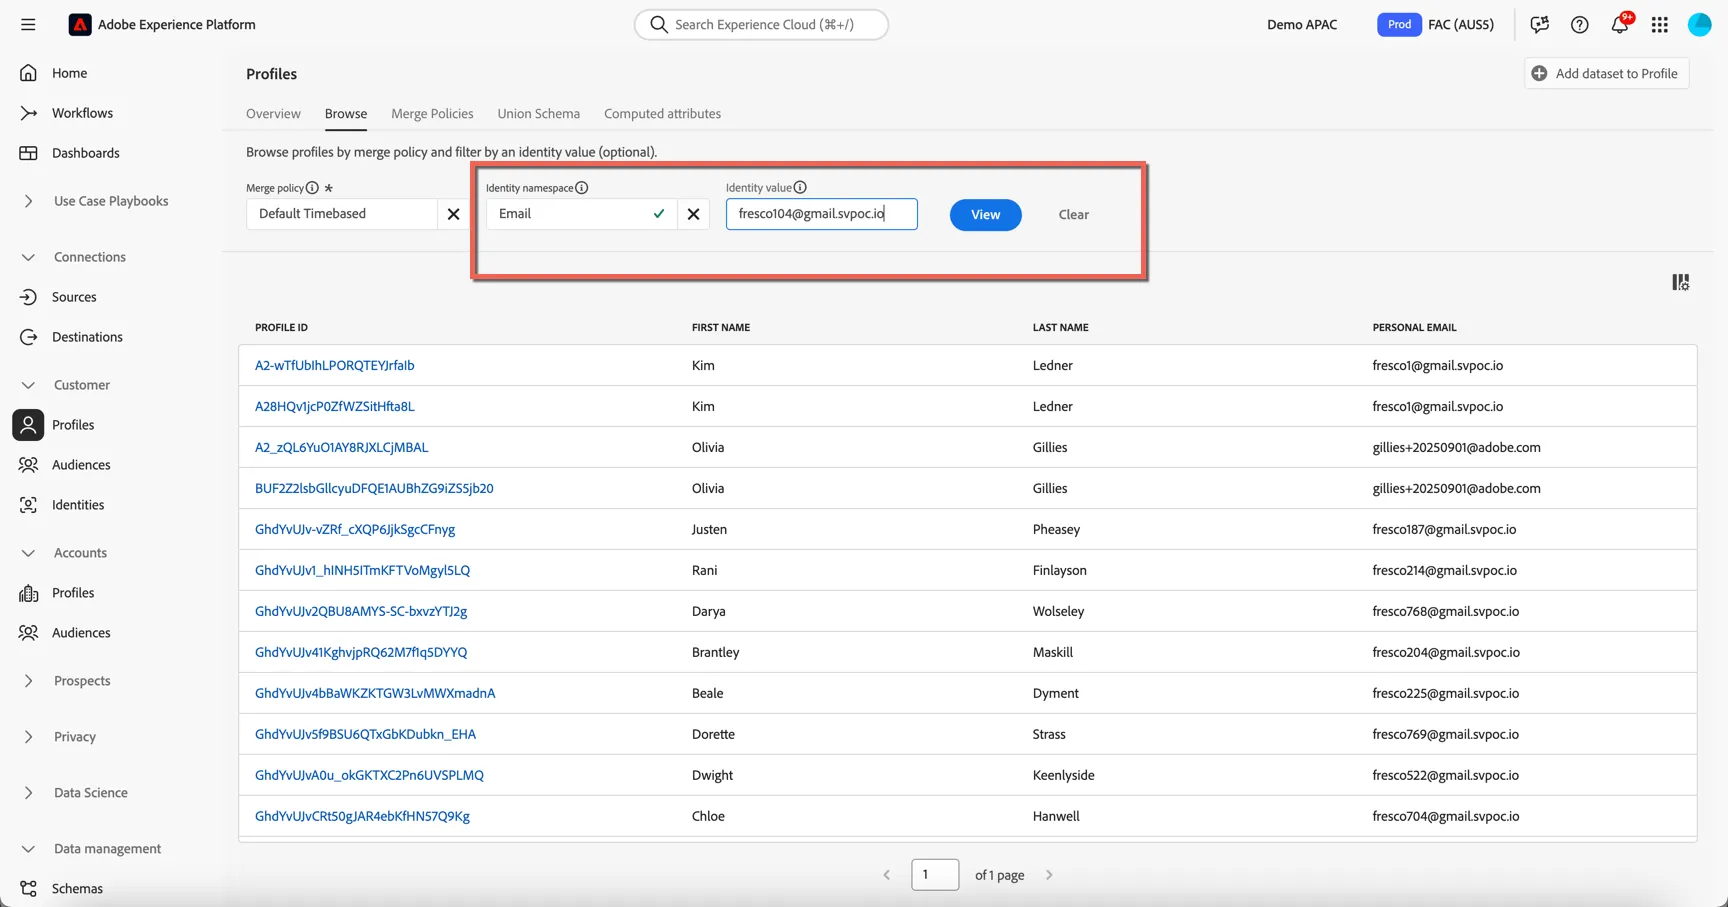Open the help question mark icon

coord(1580,24)
